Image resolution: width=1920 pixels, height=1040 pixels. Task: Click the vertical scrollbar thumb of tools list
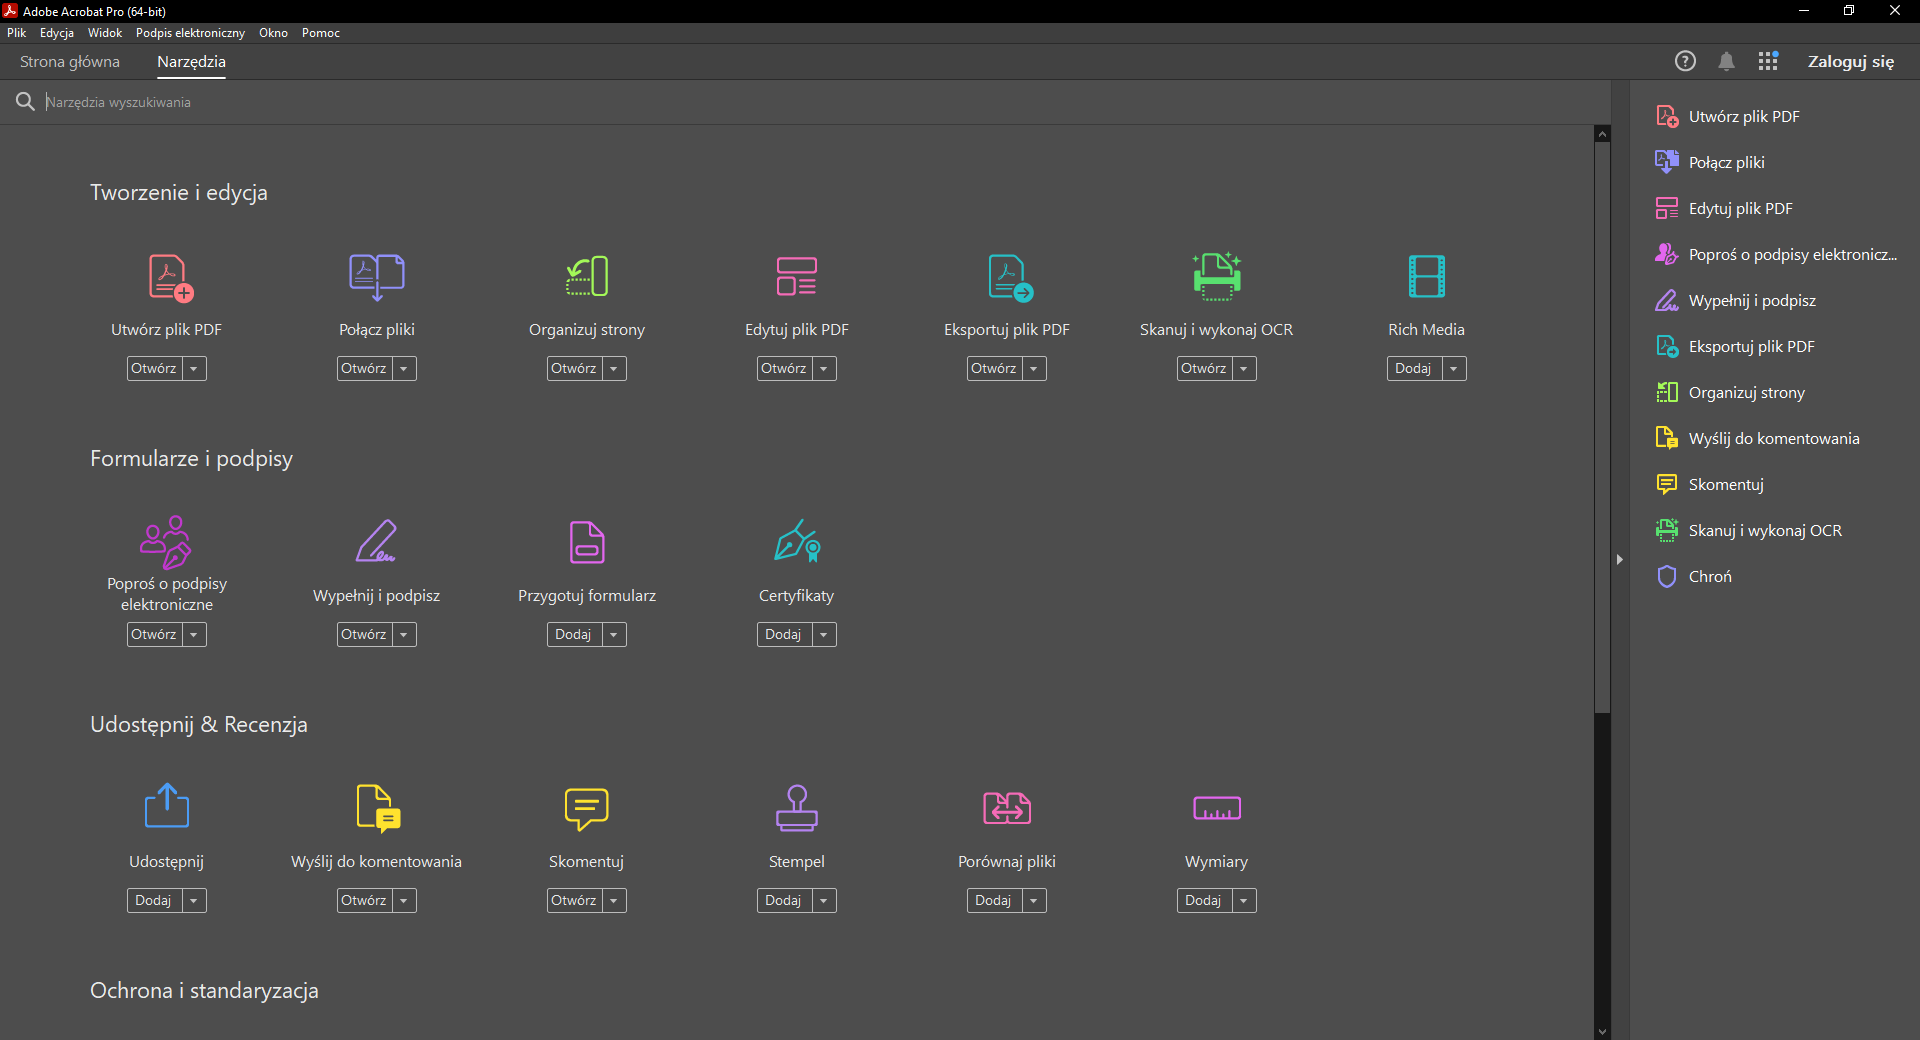tap(1603, 427)
